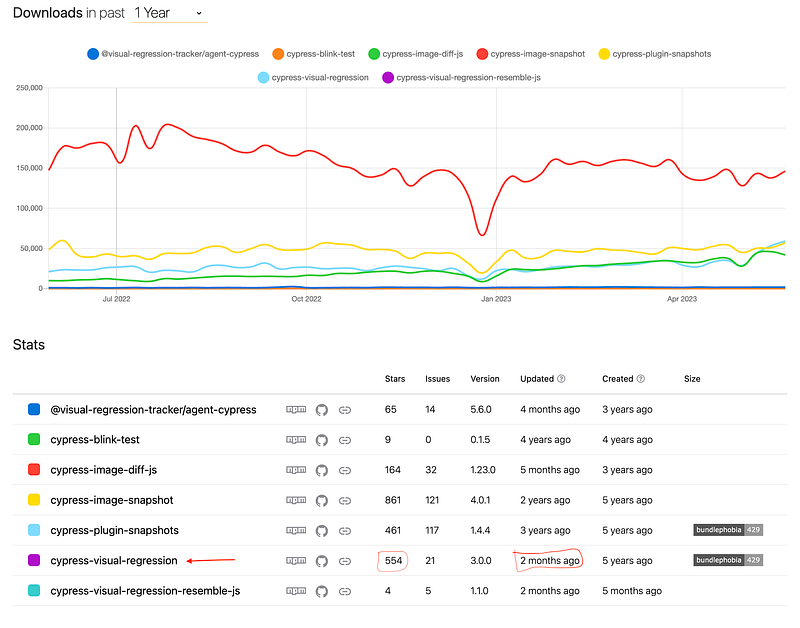Click npm icon for cypress-visual-regression-resemble-js
800x628 pixels.
pos(296,591)
